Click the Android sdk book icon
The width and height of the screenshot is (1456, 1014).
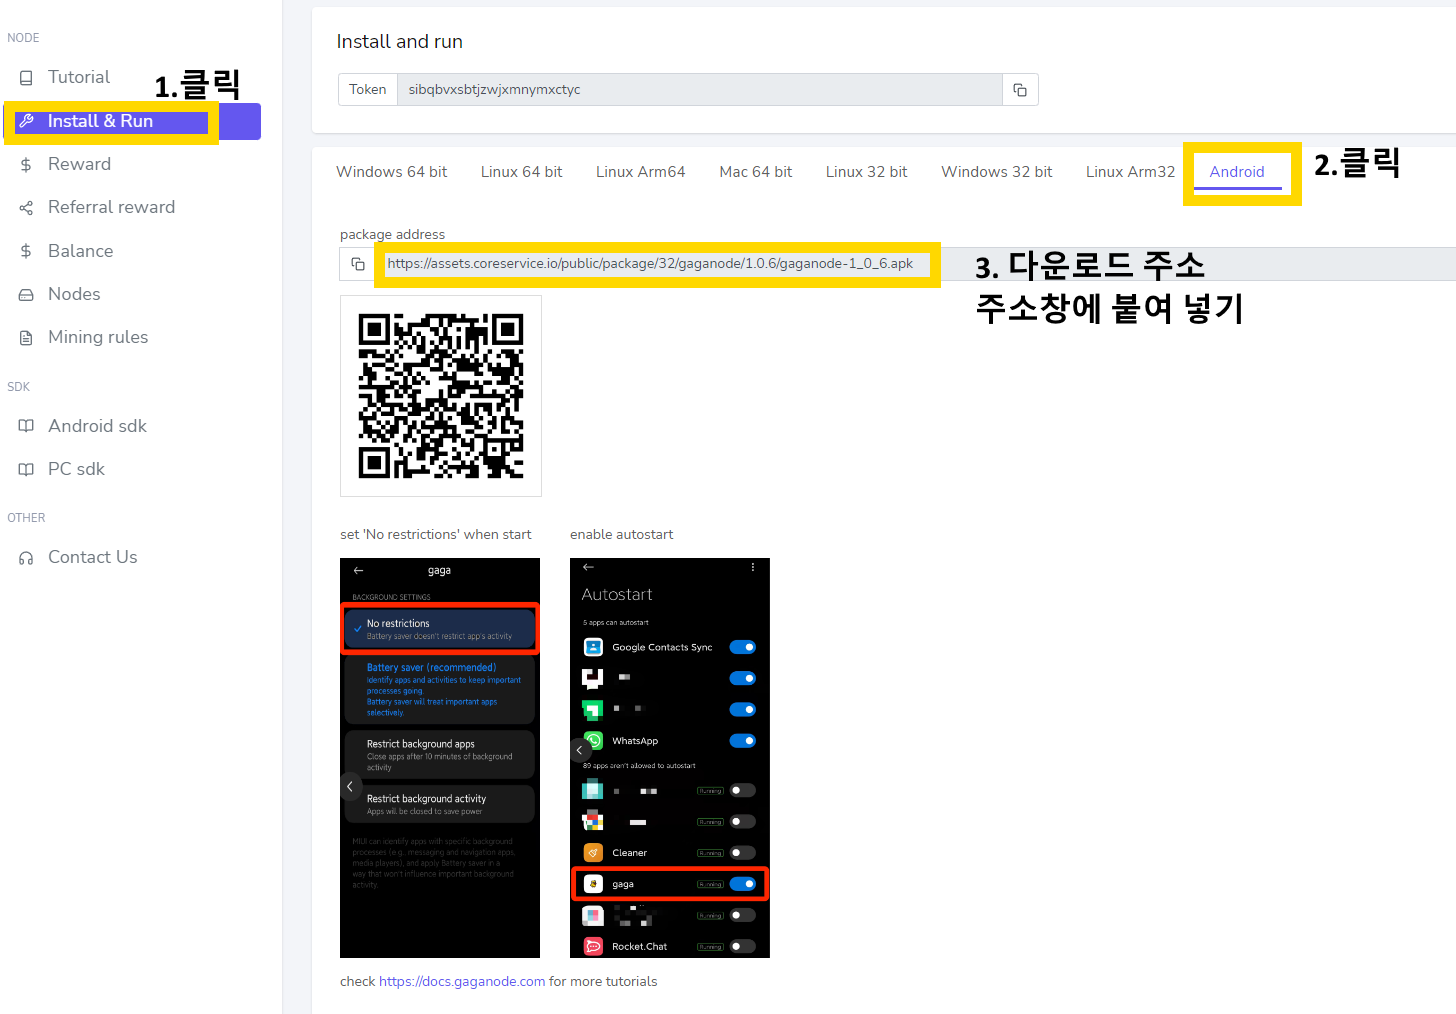(x=26, y=426)
